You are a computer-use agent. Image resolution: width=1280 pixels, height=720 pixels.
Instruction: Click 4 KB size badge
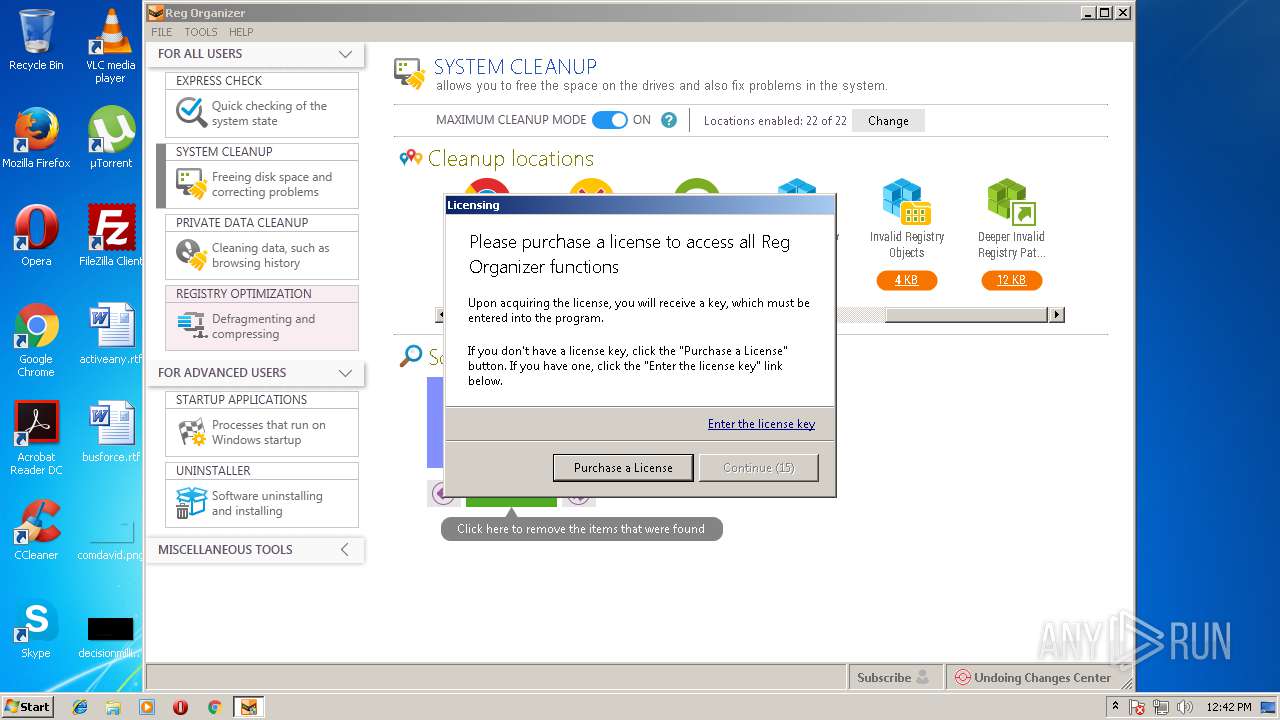pos(906,280)
